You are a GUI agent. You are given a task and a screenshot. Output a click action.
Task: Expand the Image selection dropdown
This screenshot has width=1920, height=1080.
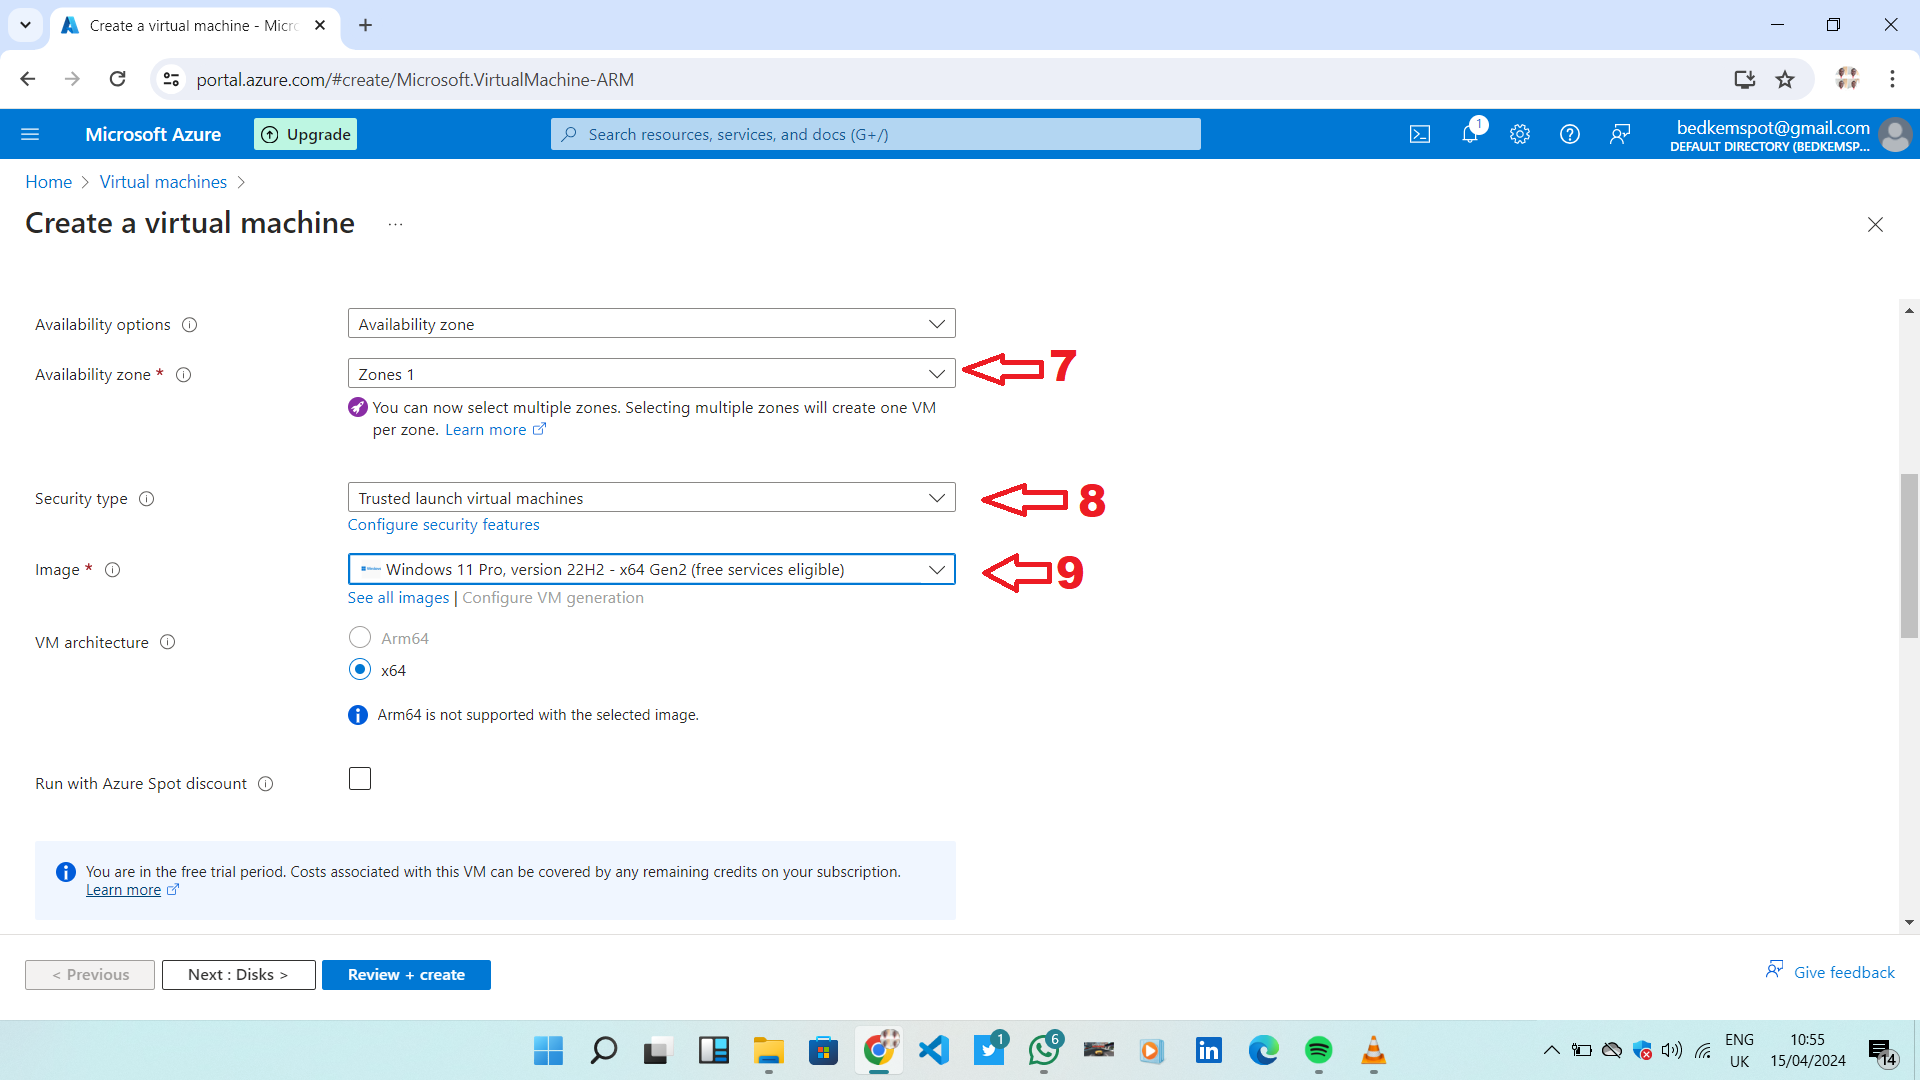coord(651,570)
